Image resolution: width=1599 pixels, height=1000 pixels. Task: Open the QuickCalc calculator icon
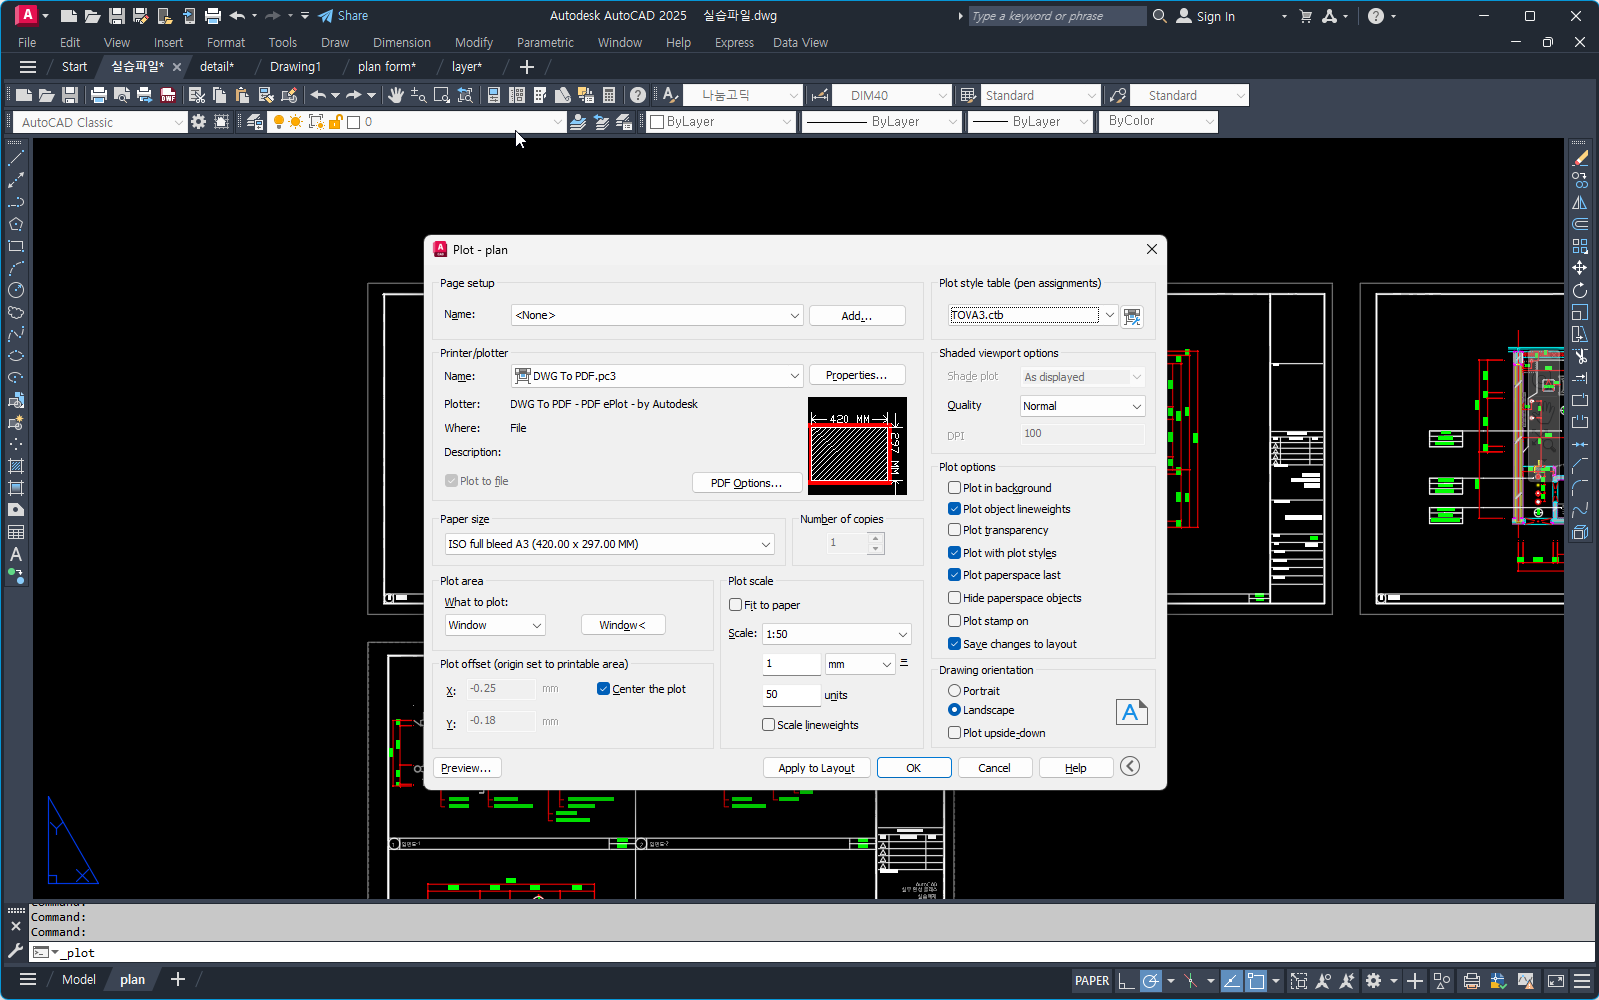coord(609,95)
